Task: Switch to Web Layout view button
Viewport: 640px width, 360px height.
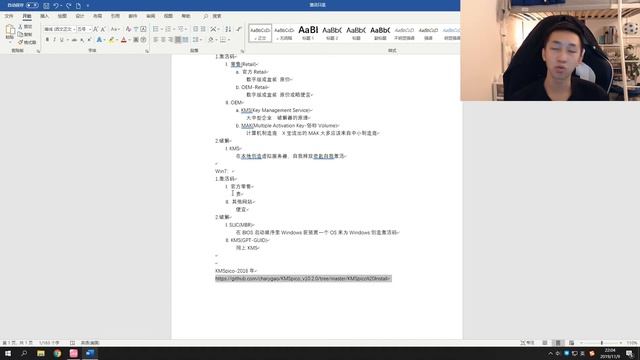Action: pyautogui.click(x=571, y=343)
